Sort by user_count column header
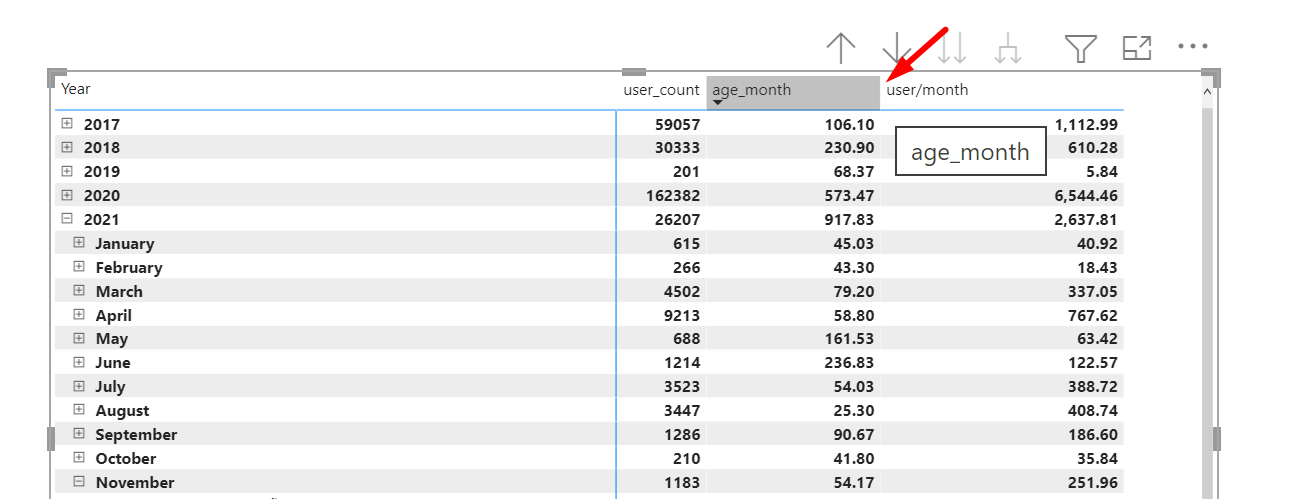1311x499 pixels. pos(661,90)
